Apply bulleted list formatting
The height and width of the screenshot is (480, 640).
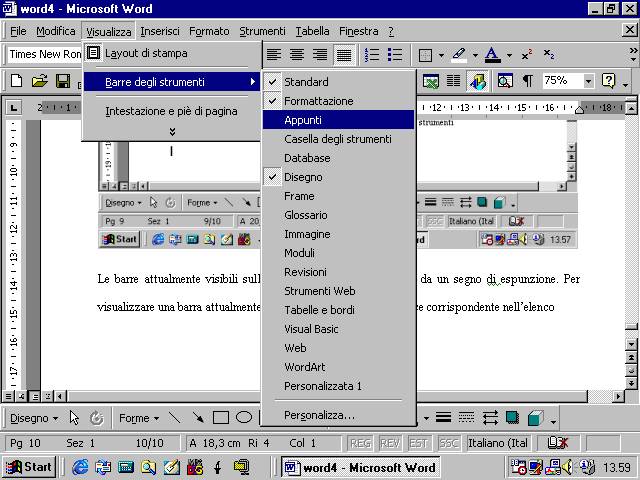[x=395, y=55]
